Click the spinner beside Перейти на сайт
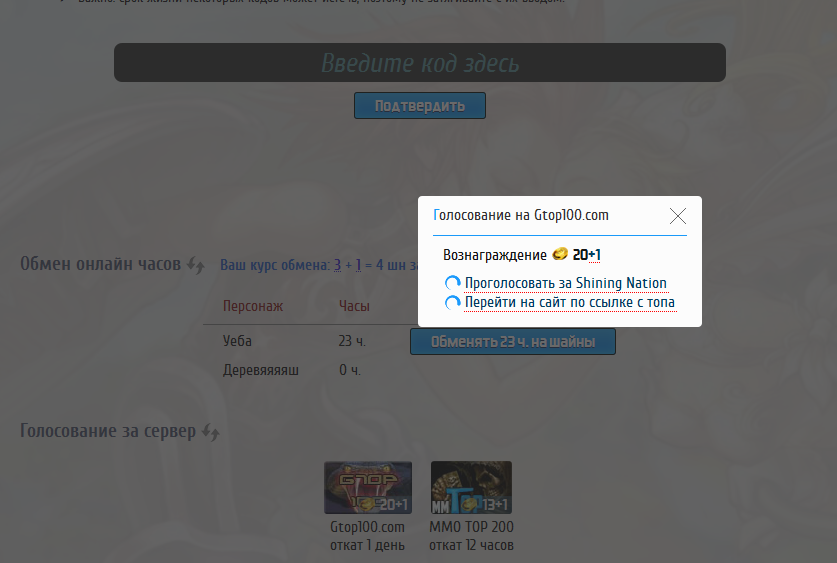 coord(453,302)
